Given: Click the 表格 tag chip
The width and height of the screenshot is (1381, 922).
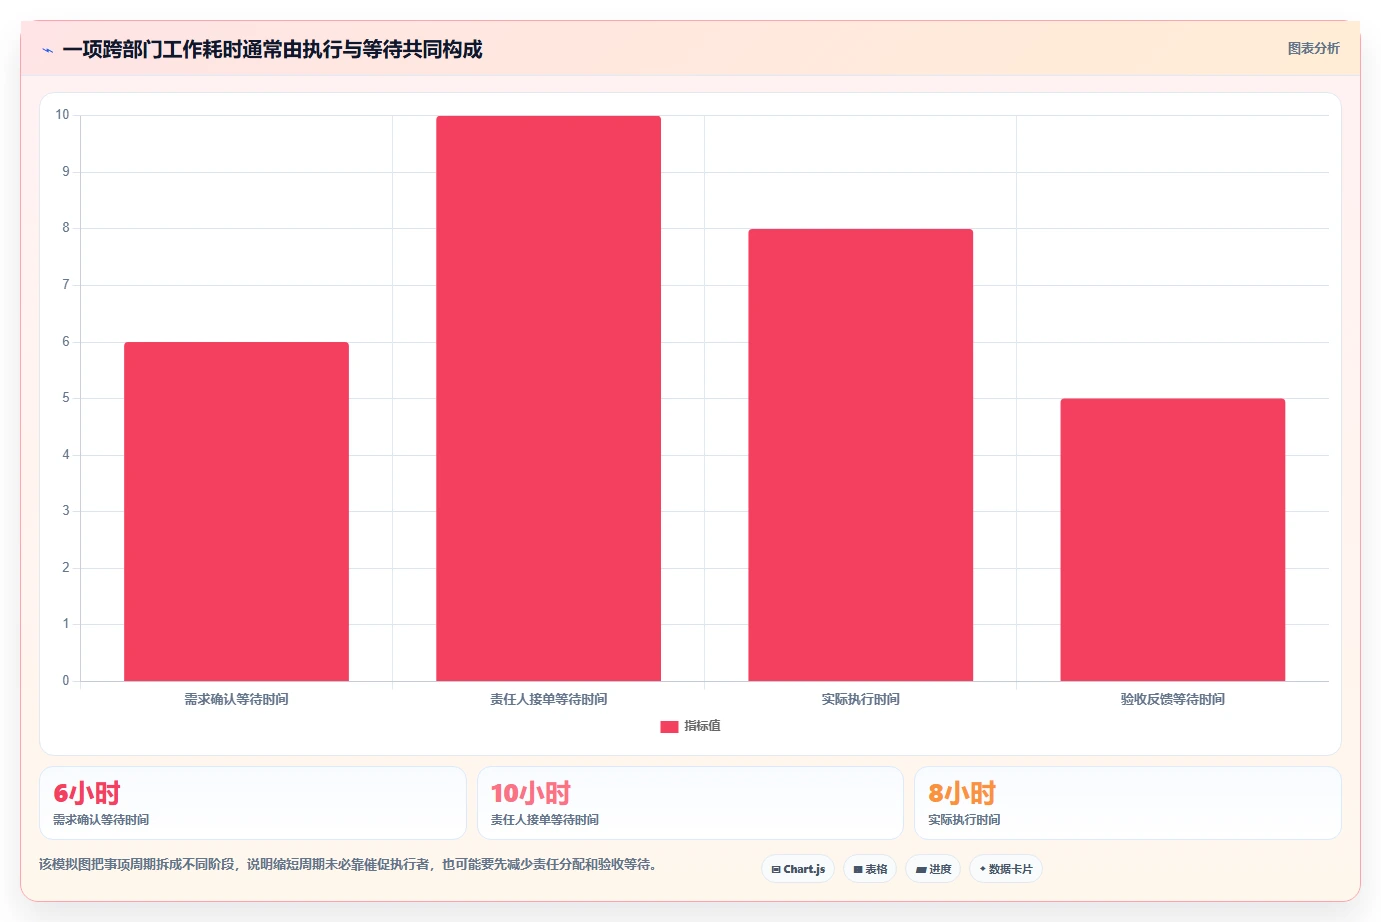Looking at the screenshot, I should [x=870, y=869].
